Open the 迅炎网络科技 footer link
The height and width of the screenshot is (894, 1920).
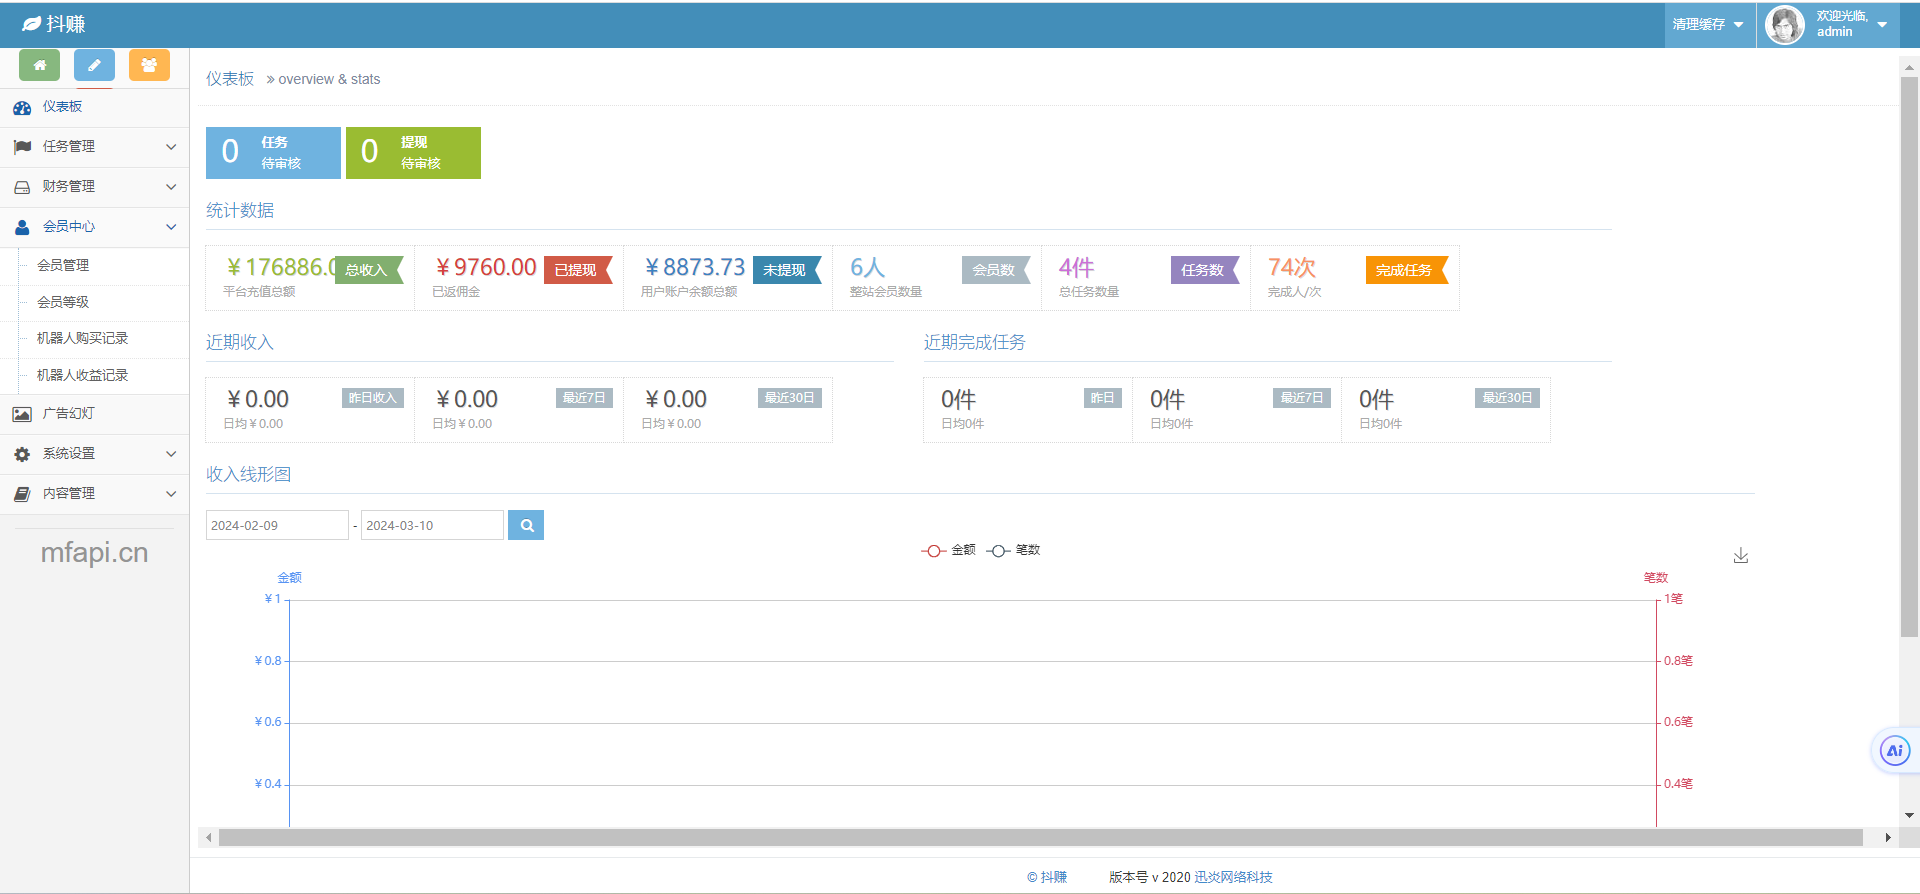point(1233,877)
